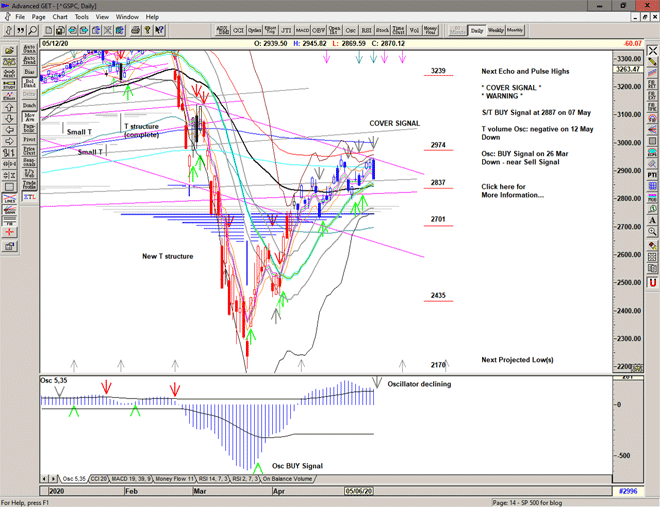660x507 pixels.
Task: Switch chart to Weekly timeframe
Action: [x=496, y=31]
